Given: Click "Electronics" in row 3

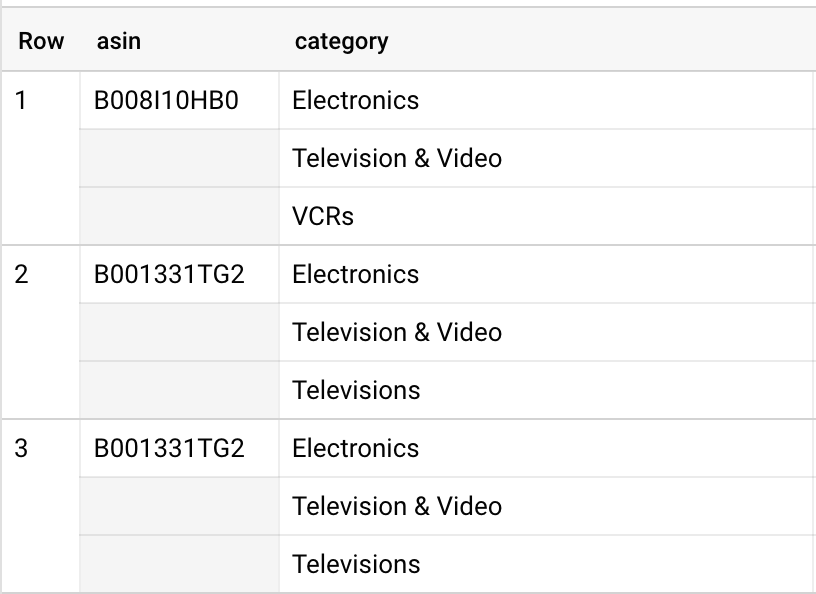Looking at the screenshot, I should [355, 449].
